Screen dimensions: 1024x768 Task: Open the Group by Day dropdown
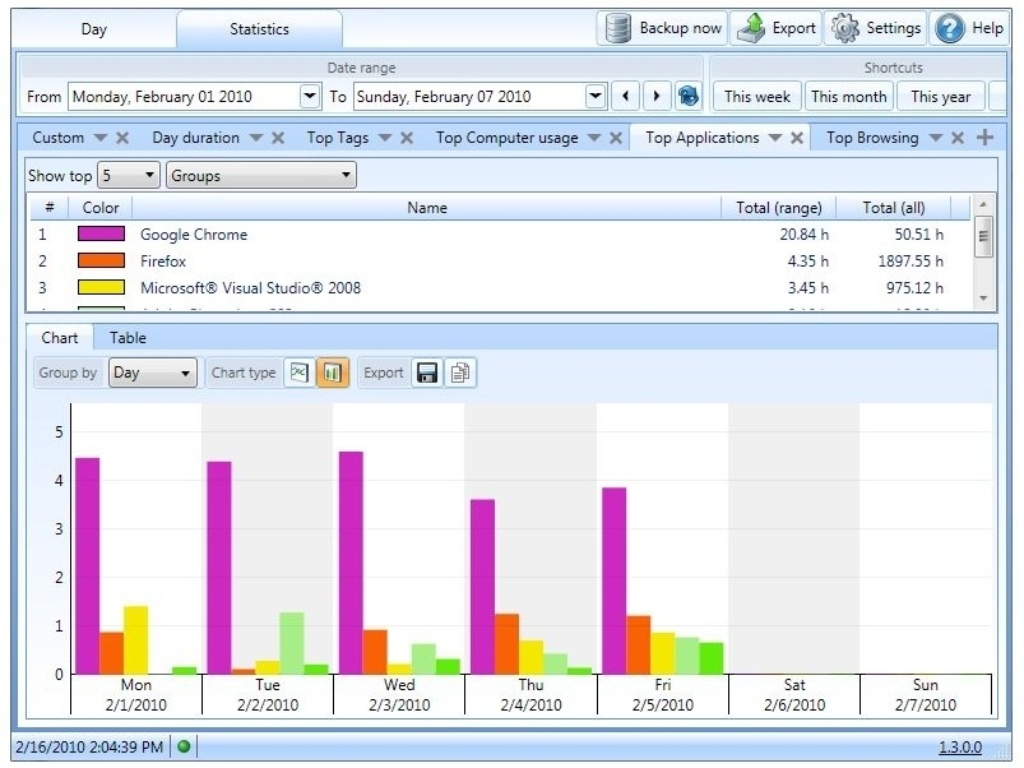coord(153,373)
